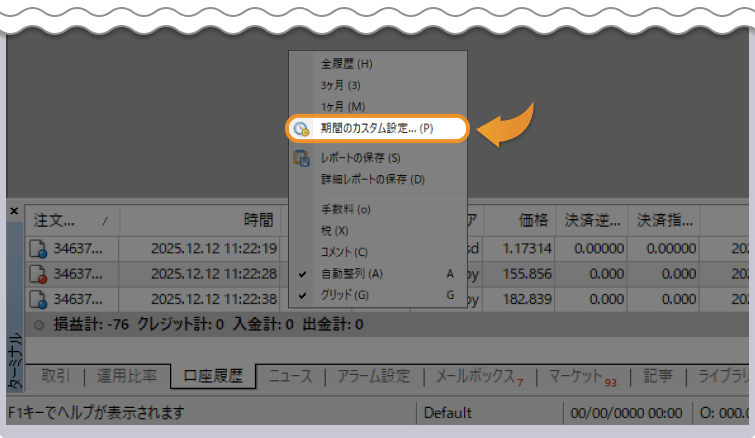Close the terminal panel with X
Screen dimensions: 755x438
(x=14, y=211)
